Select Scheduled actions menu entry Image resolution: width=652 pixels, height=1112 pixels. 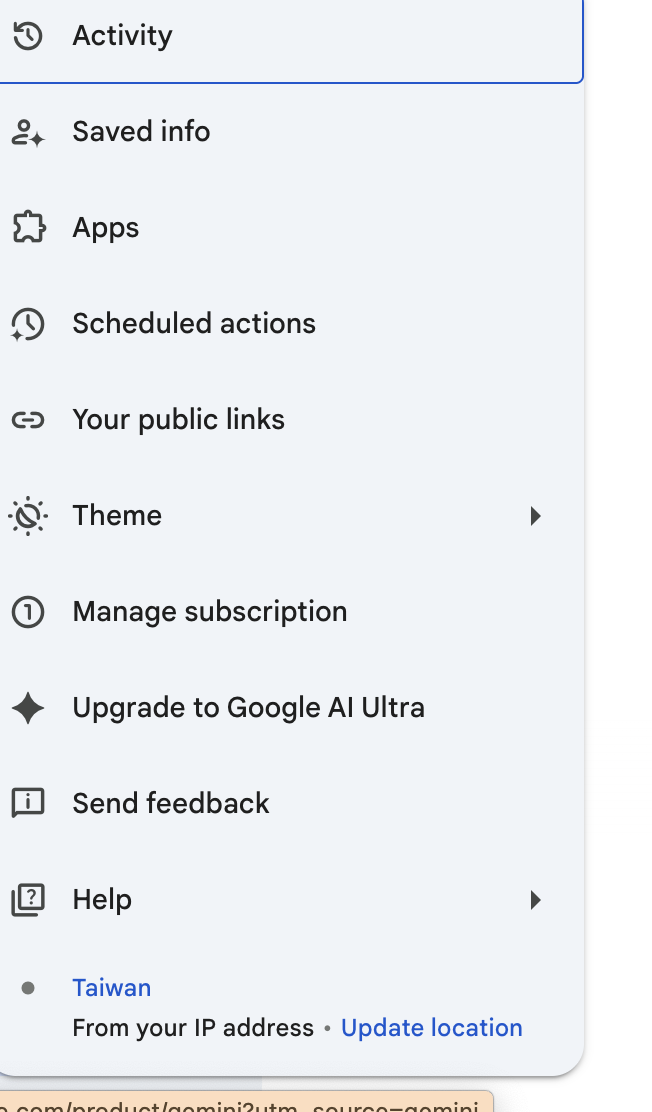291,323
